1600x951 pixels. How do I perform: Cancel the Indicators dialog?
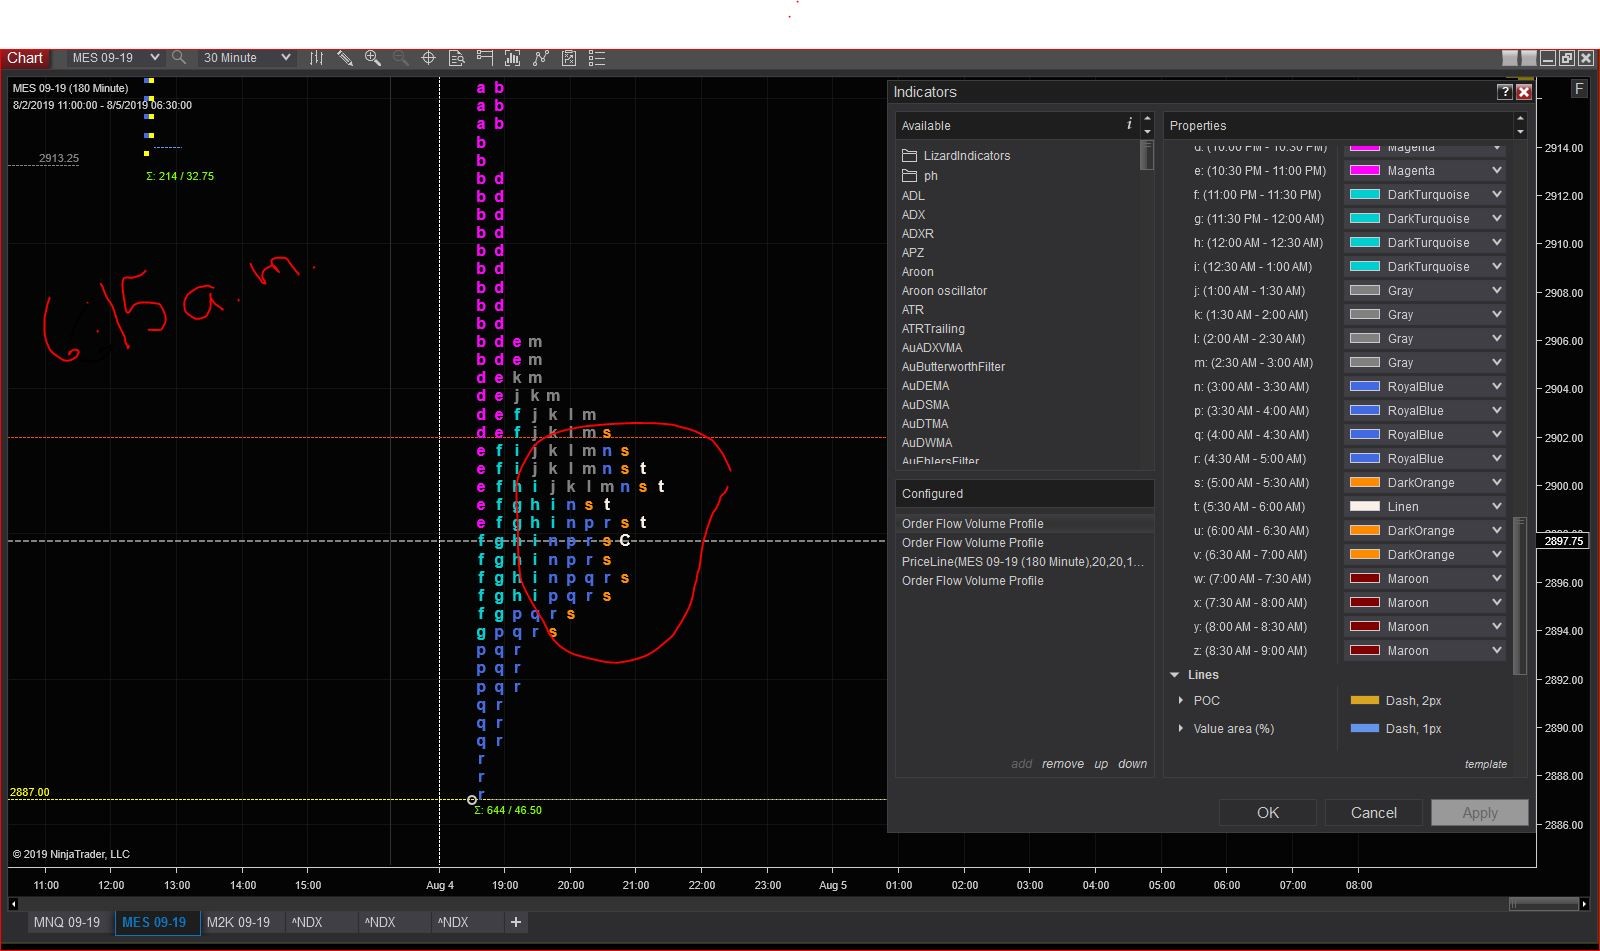(1374, 813)
